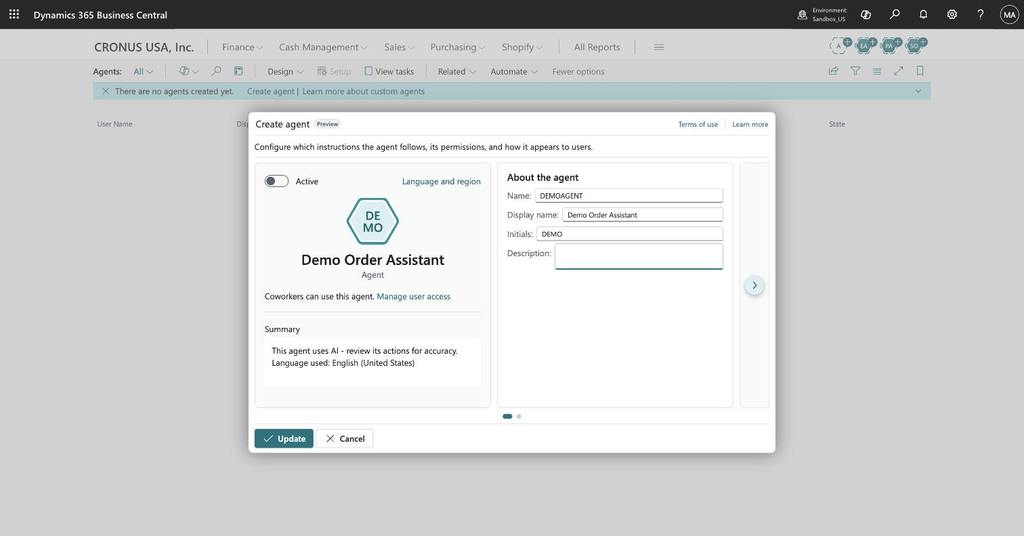Click the Initials input field
Screen dimensions: 1024x536
(630, 234)
